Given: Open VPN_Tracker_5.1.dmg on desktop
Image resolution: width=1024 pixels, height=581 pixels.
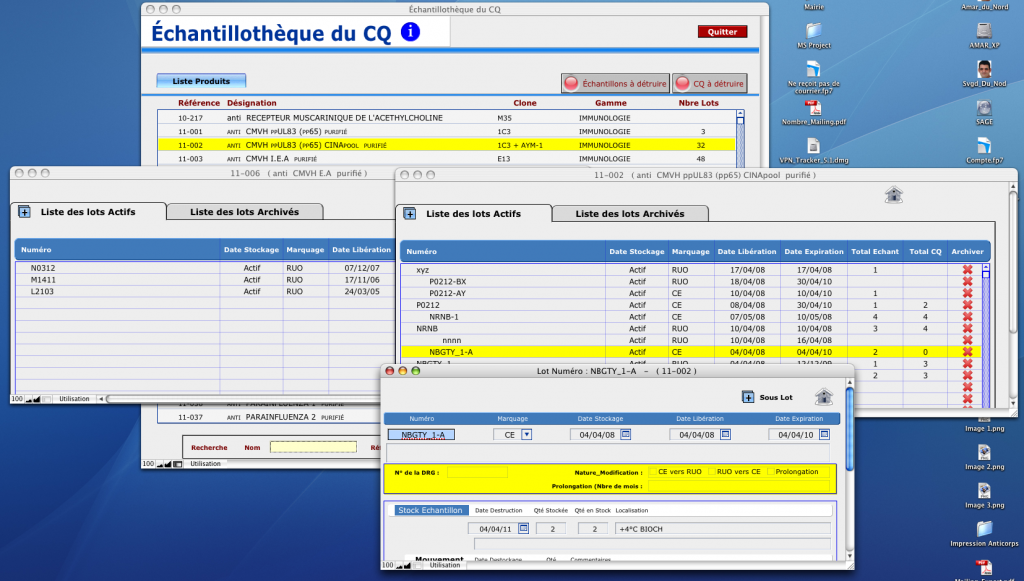Looking at the screenshot, I should coord(814,150).
